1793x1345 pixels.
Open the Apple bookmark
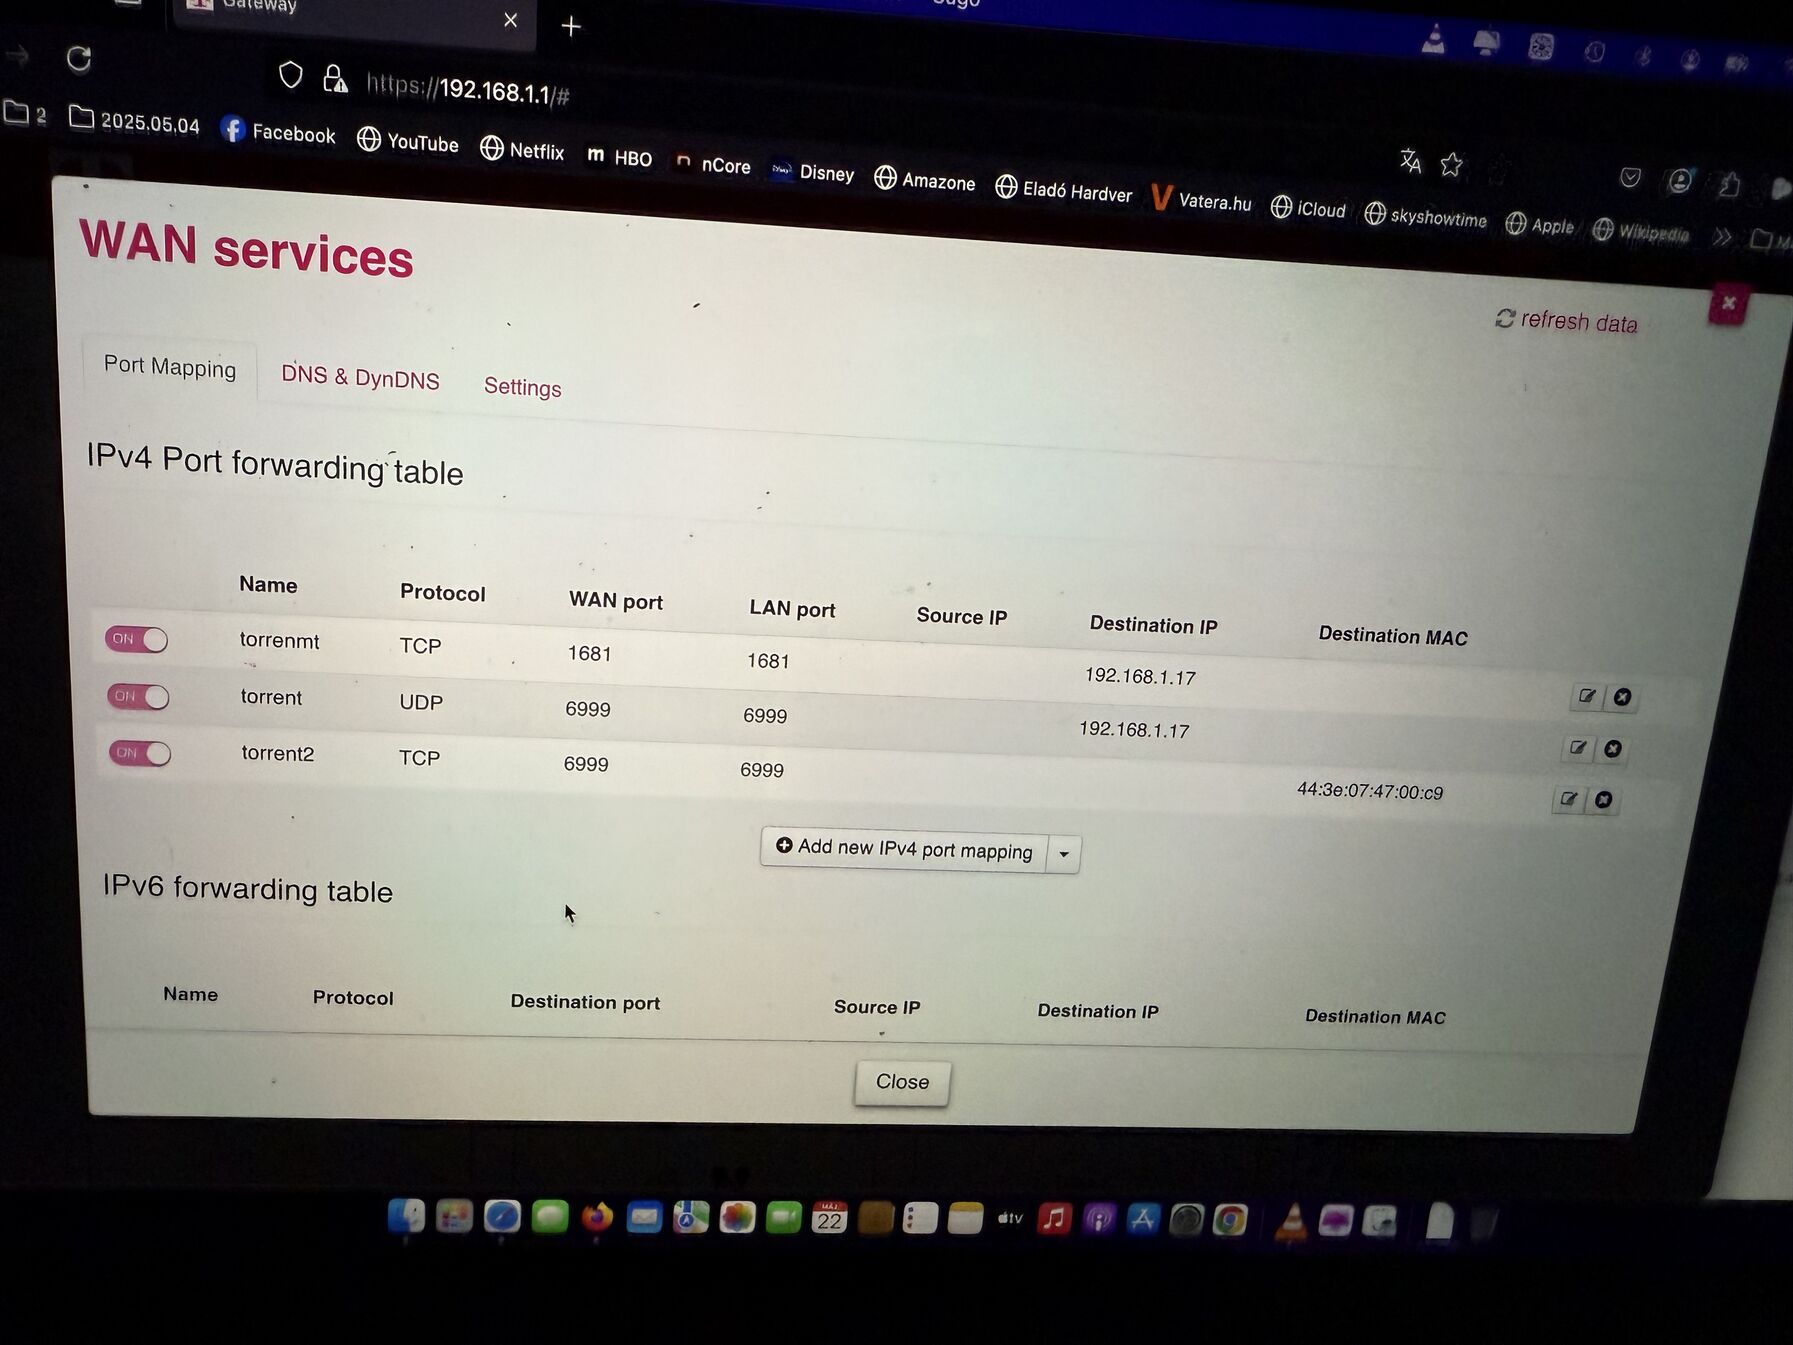pyautogui.click(x=1540, y=225)
